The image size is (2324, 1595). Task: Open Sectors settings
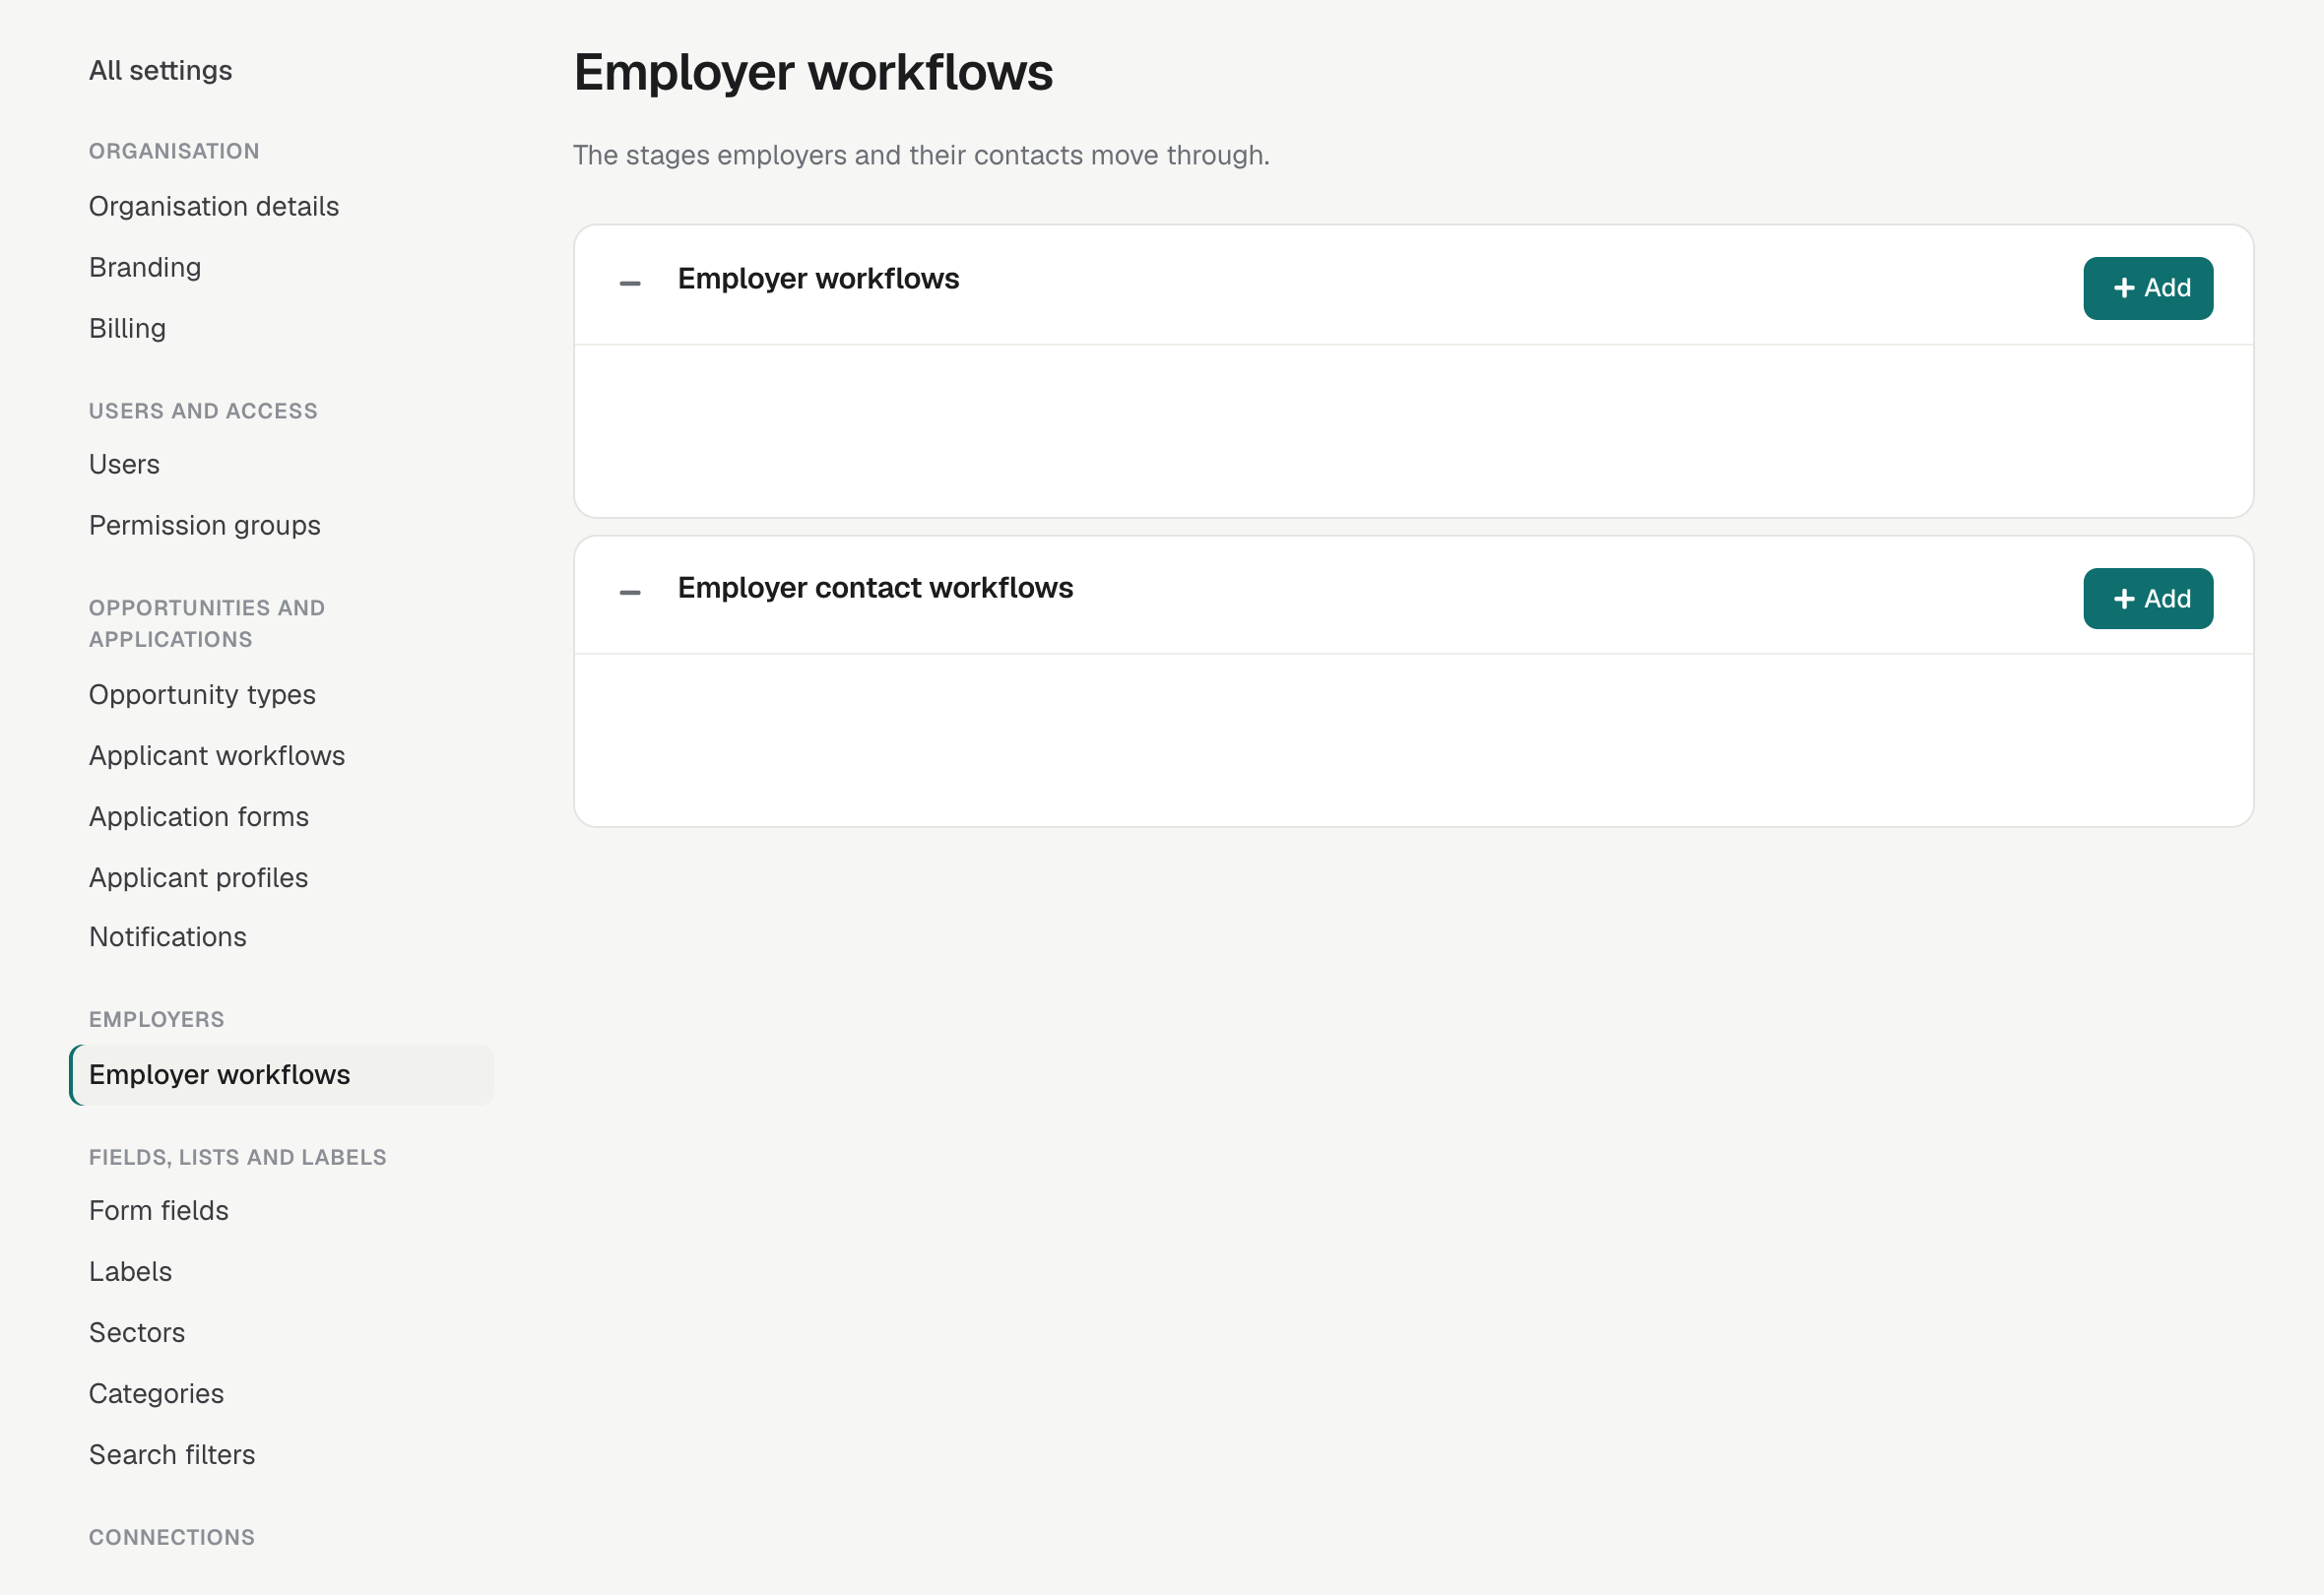[x=137, y=1332]
